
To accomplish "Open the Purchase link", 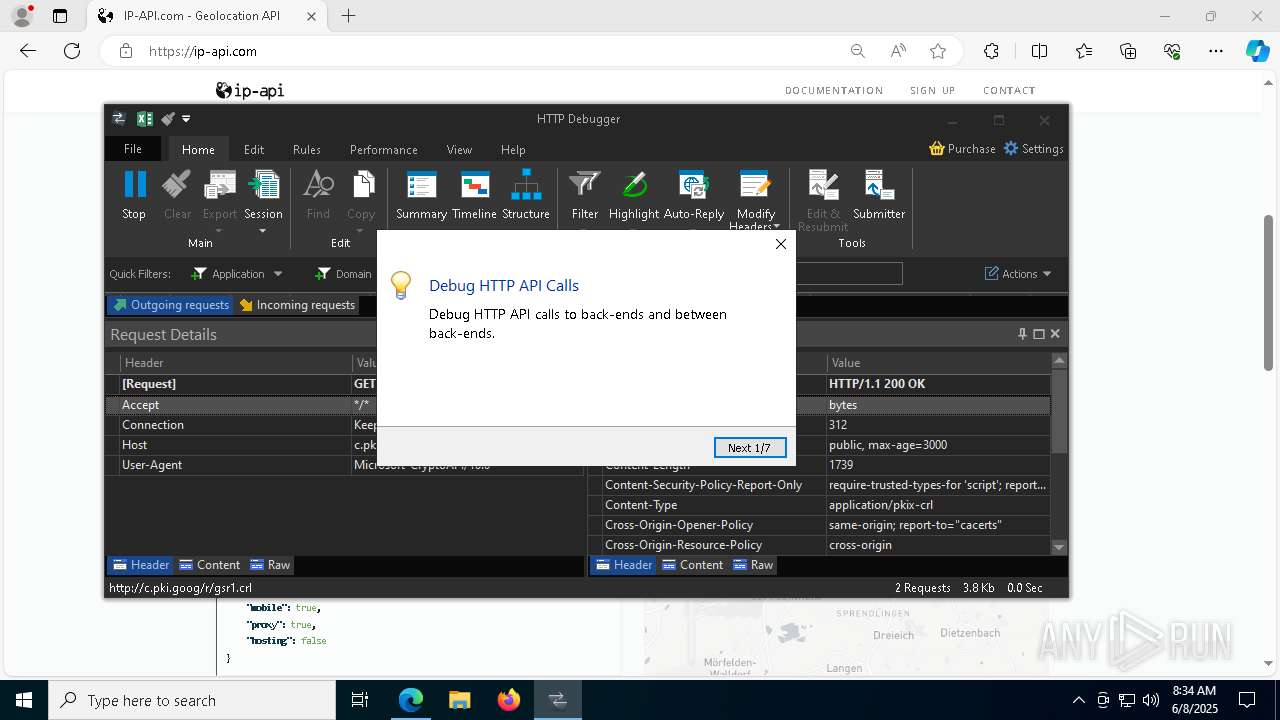I will (962, 149).
